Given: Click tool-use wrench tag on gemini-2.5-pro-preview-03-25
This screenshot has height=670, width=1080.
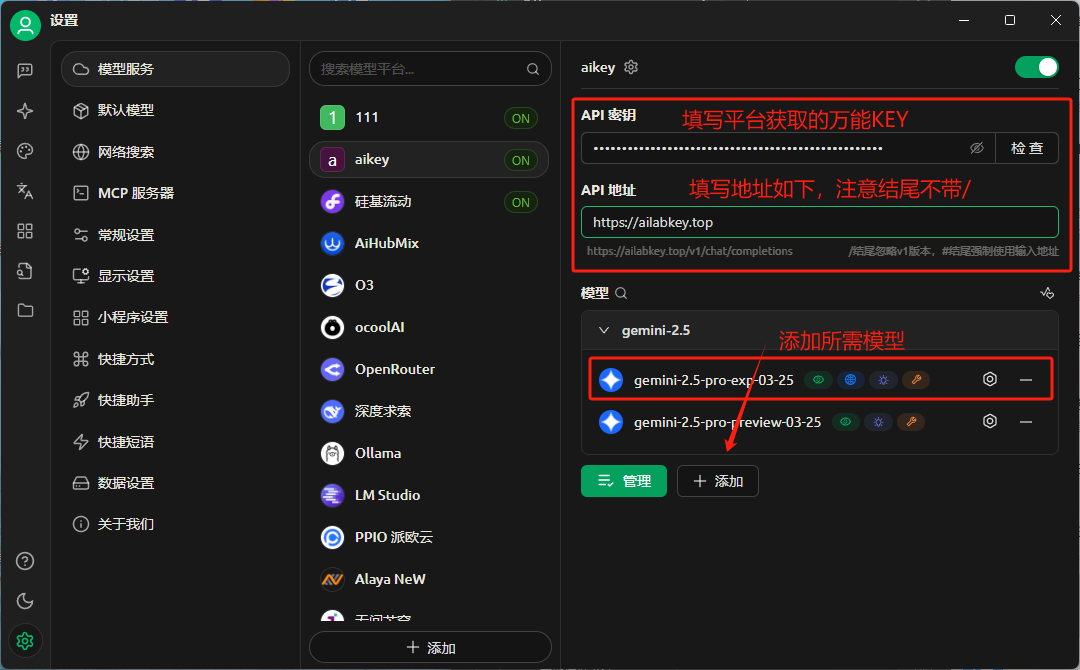Looking at the screenshot, I should pyautogui.click(x=911, y=421).
